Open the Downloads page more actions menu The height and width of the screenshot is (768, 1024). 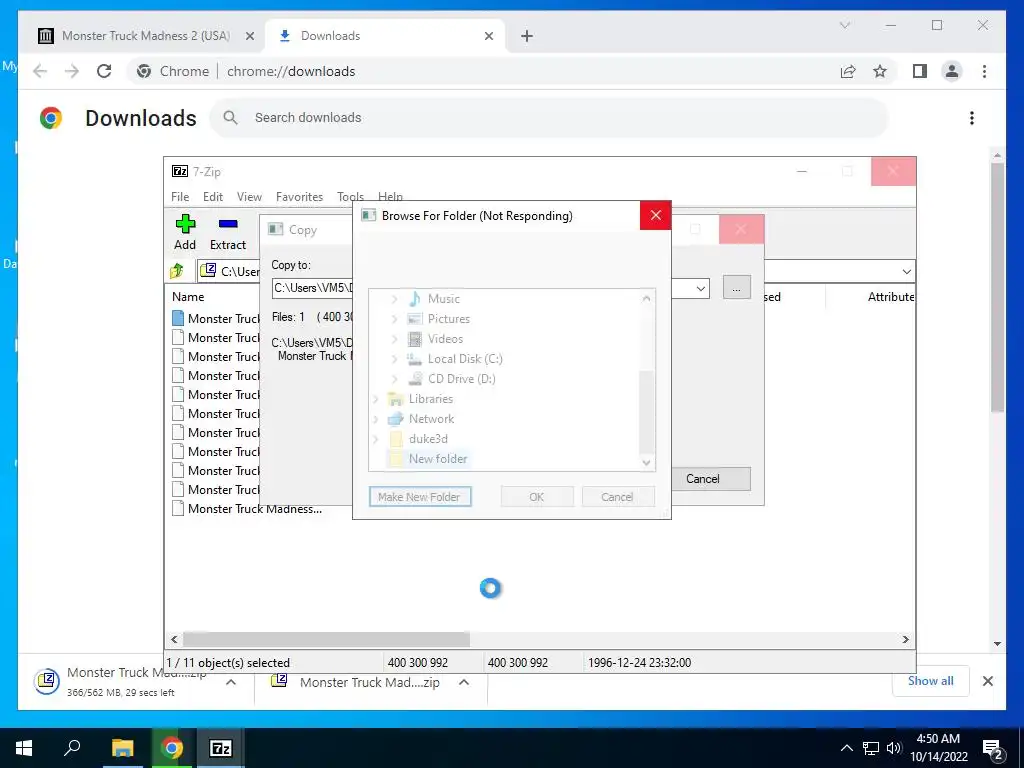972,118
